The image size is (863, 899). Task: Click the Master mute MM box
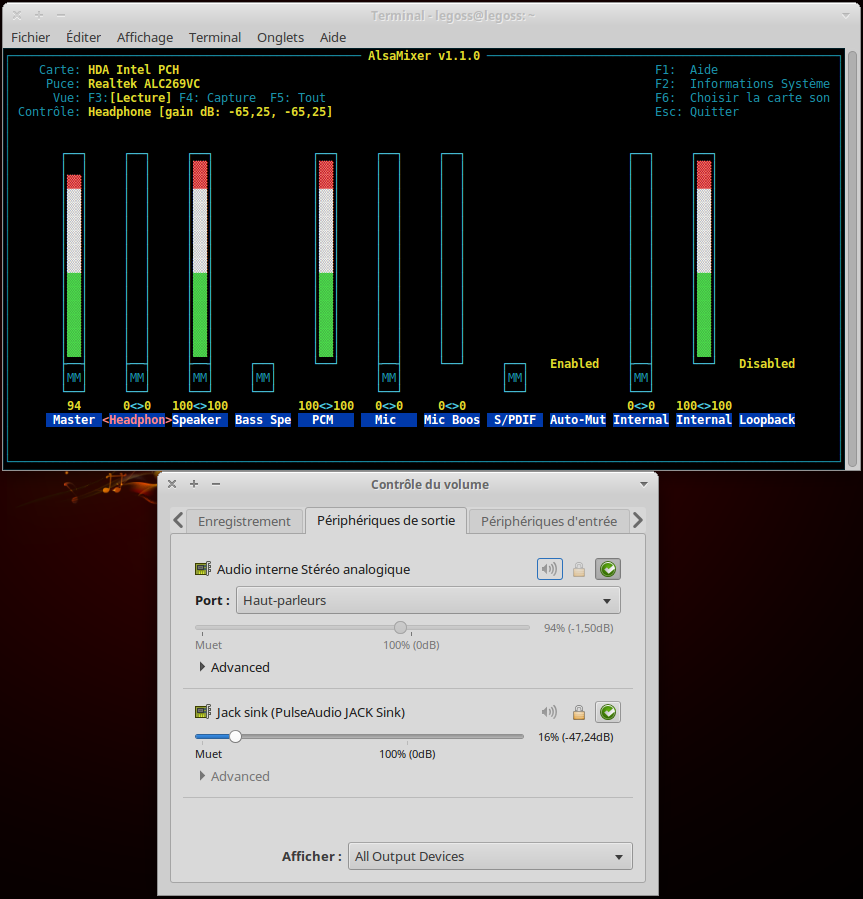click(x=74, y=378)
